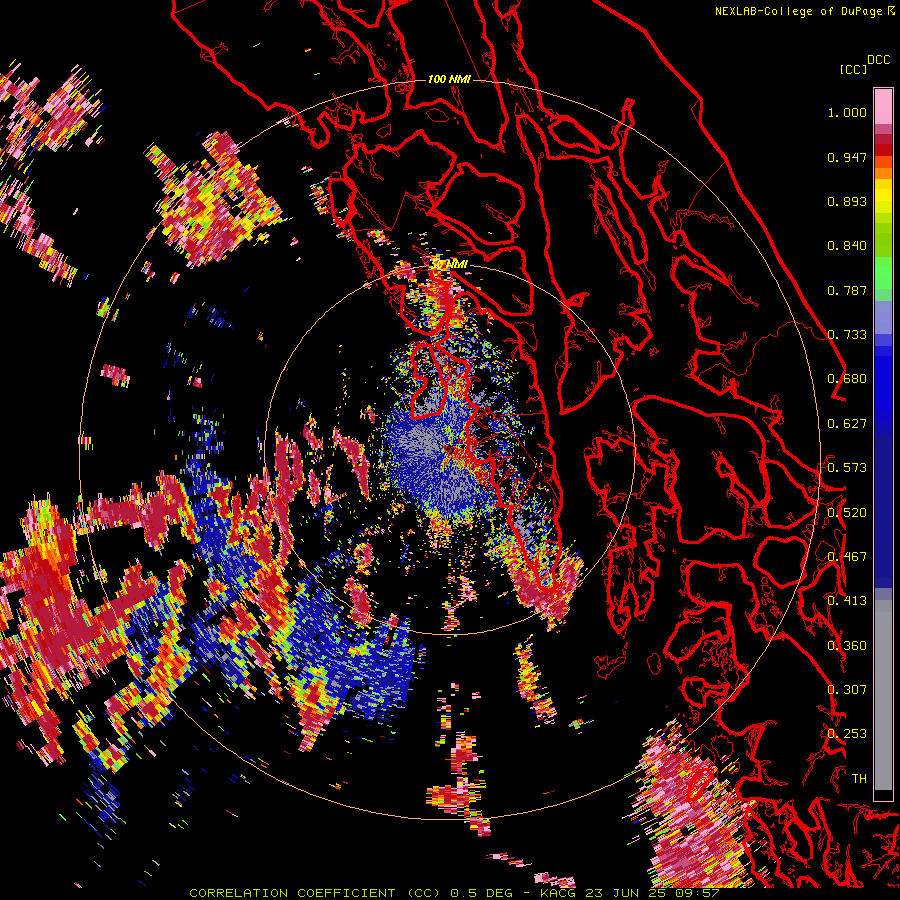Screen dimensions: 900x900
Task: Pick the light pink segment of color bar
Action: point(883,106)
